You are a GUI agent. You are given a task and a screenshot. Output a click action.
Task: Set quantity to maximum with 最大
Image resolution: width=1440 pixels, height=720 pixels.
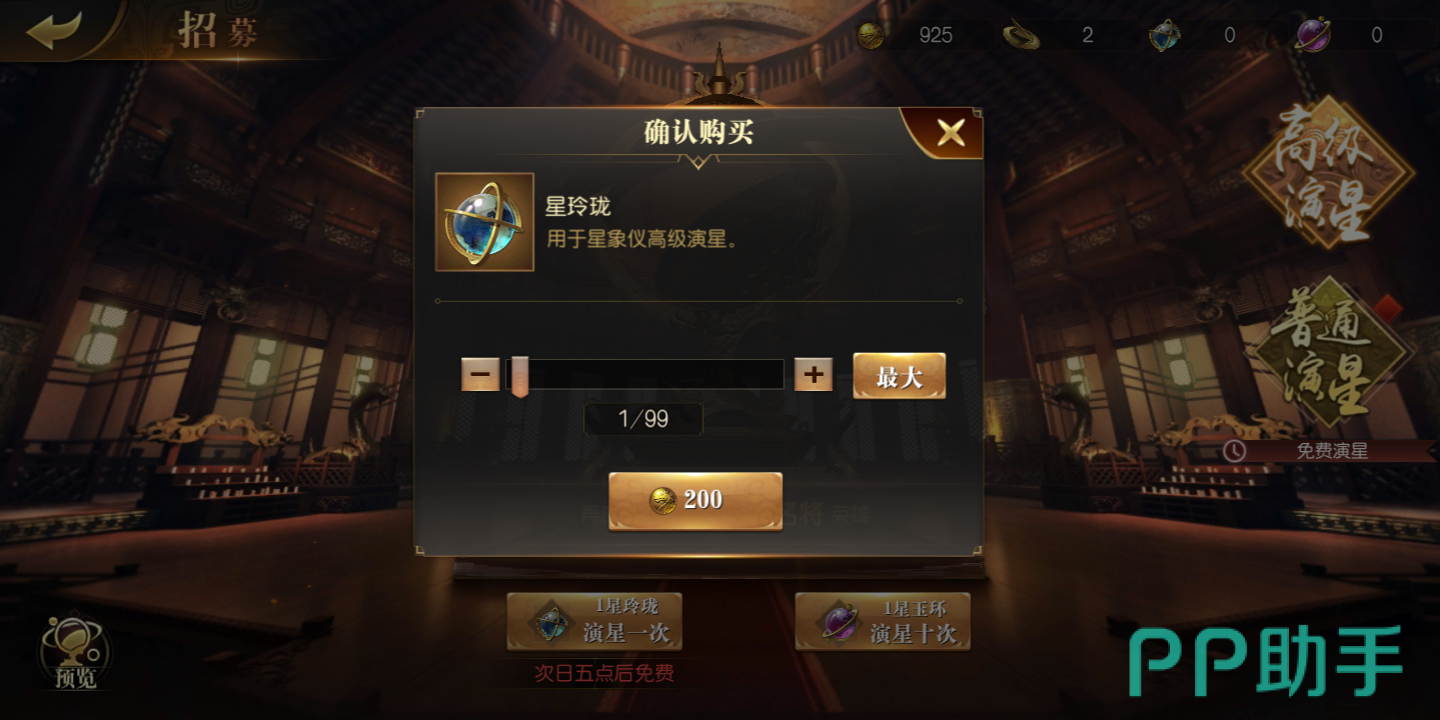[x=899, y=376]
